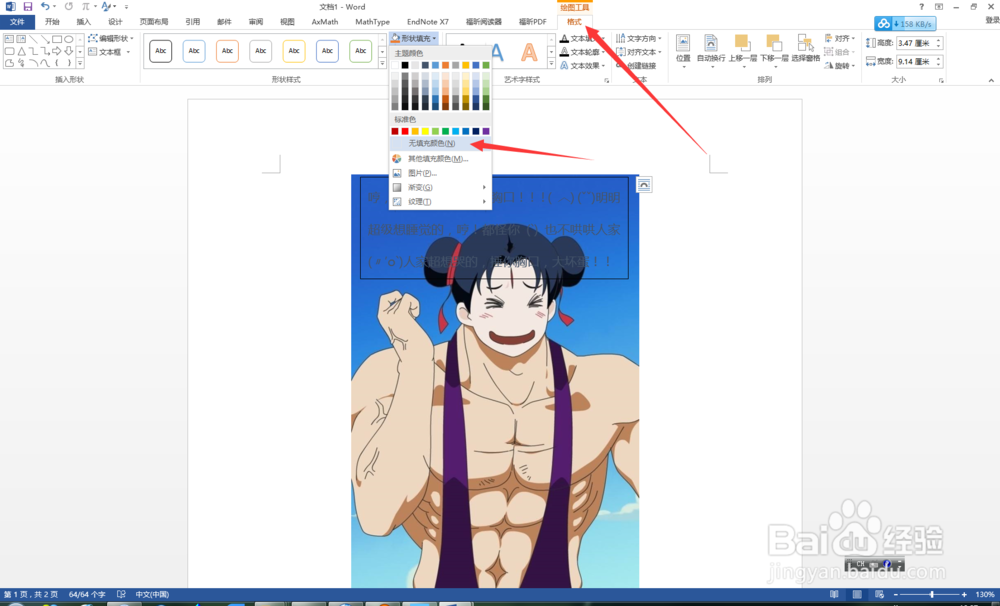Switch to the Format (格式) tab
1000x606 pixels.
click(x=575, y=22)
